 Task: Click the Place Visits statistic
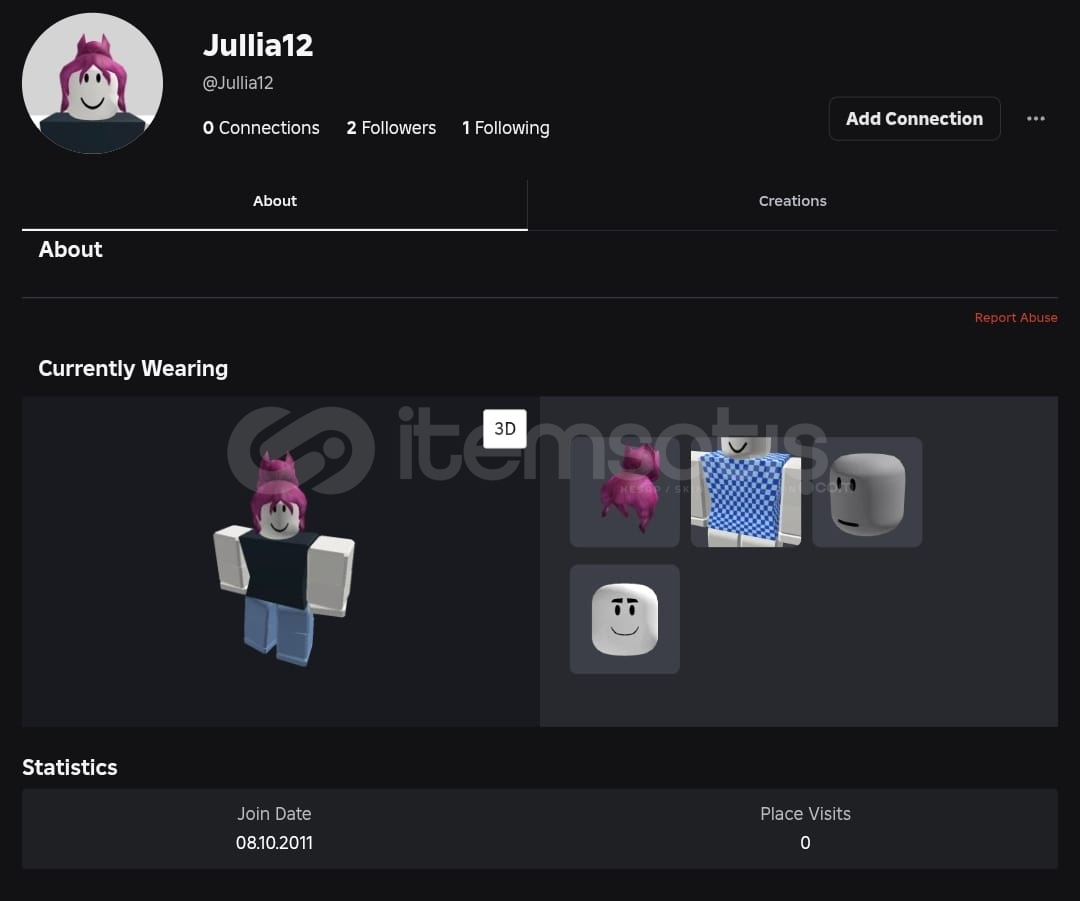[x=805, y=828]
